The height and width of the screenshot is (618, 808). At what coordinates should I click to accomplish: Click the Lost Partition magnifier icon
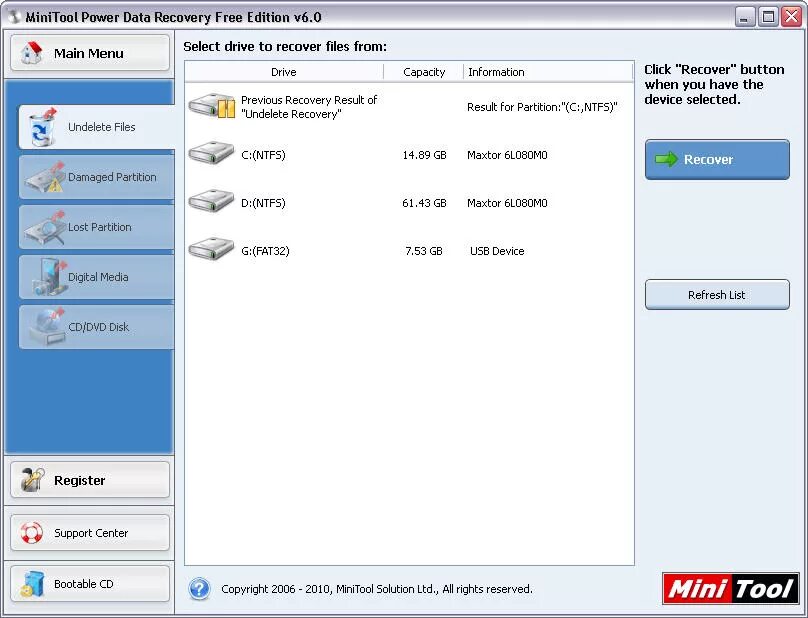point(45,227)
